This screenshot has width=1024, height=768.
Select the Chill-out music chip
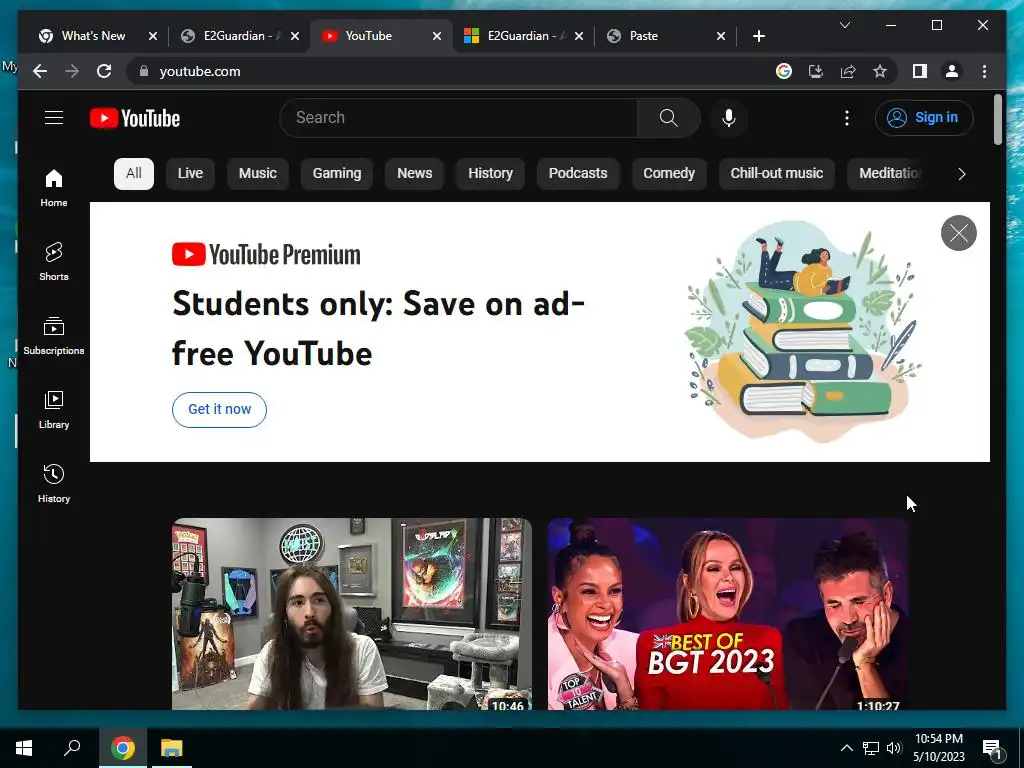click(776, 173)
